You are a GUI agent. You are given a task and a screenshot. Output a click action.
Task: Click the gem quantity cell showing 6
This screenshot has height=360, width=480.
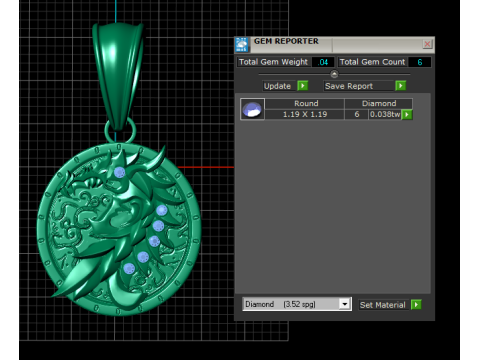click(357, 114)
